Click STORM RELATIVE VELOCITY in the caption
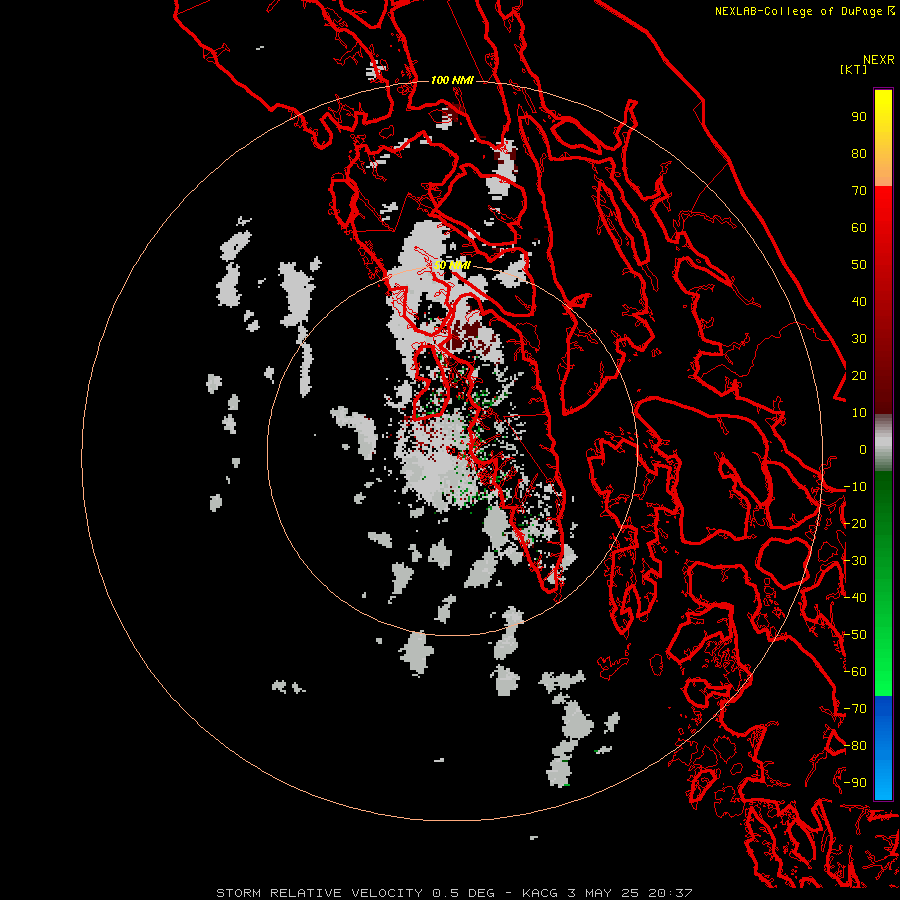Screen dimensions: 900x900 coord(319,893)
